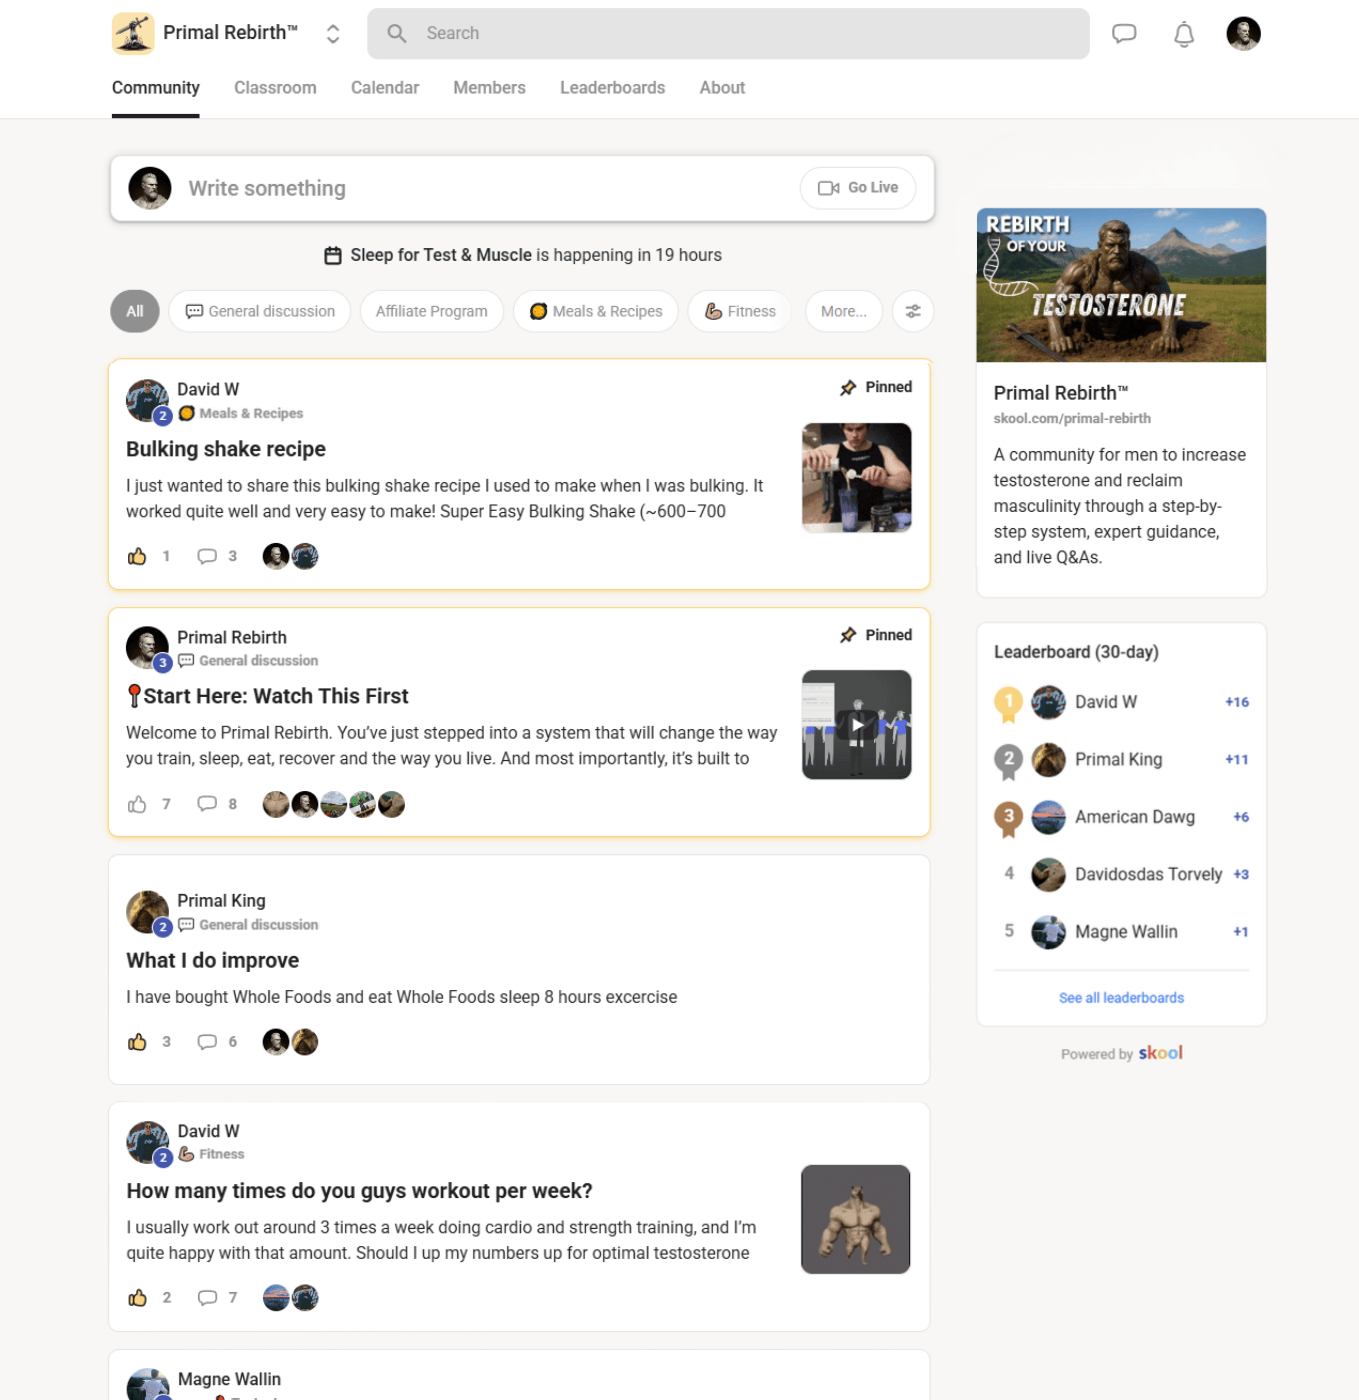Open Primal King in the leaderboard
The width and height of the screenshot is (1359, 1400).
[1119, 759]
